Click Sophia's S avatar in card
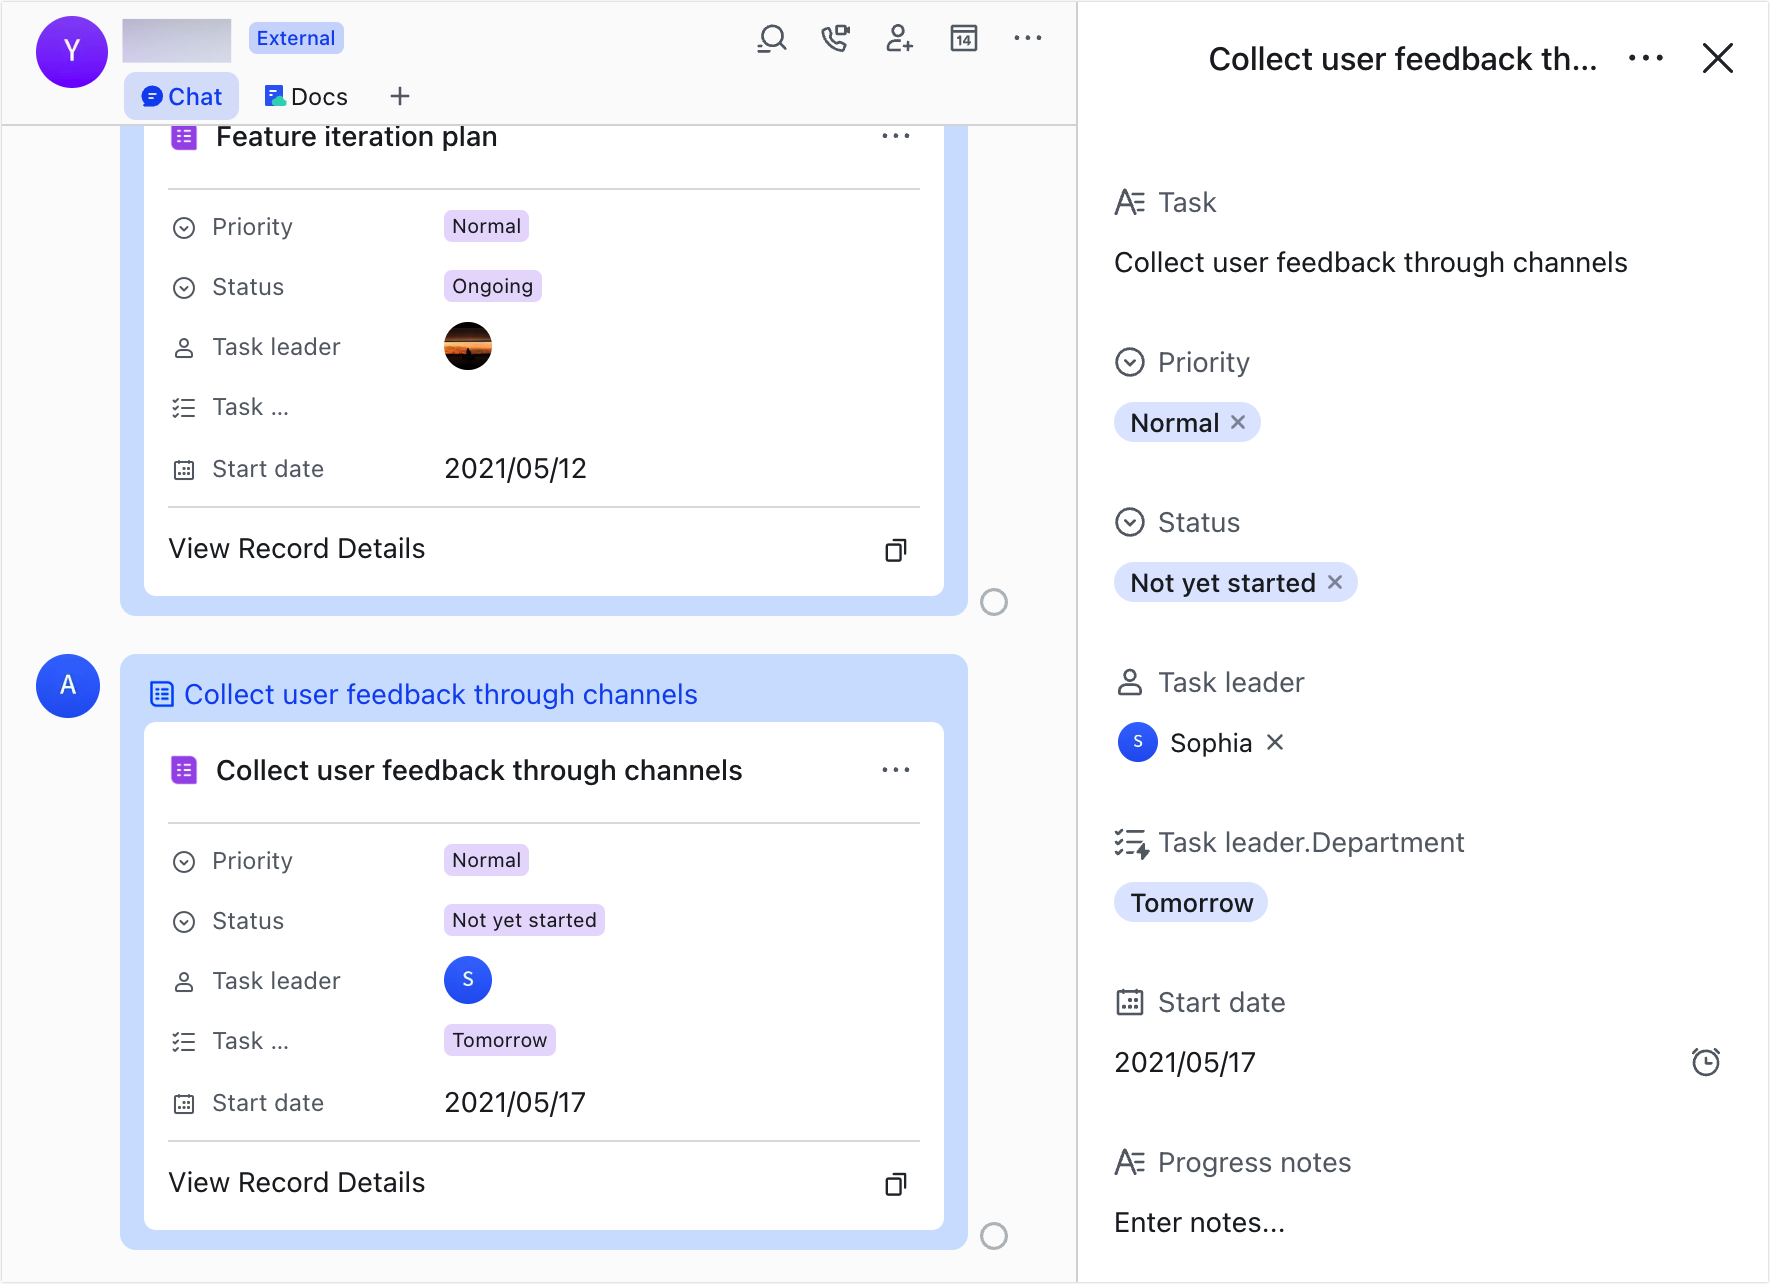 [x=468, y=980]
